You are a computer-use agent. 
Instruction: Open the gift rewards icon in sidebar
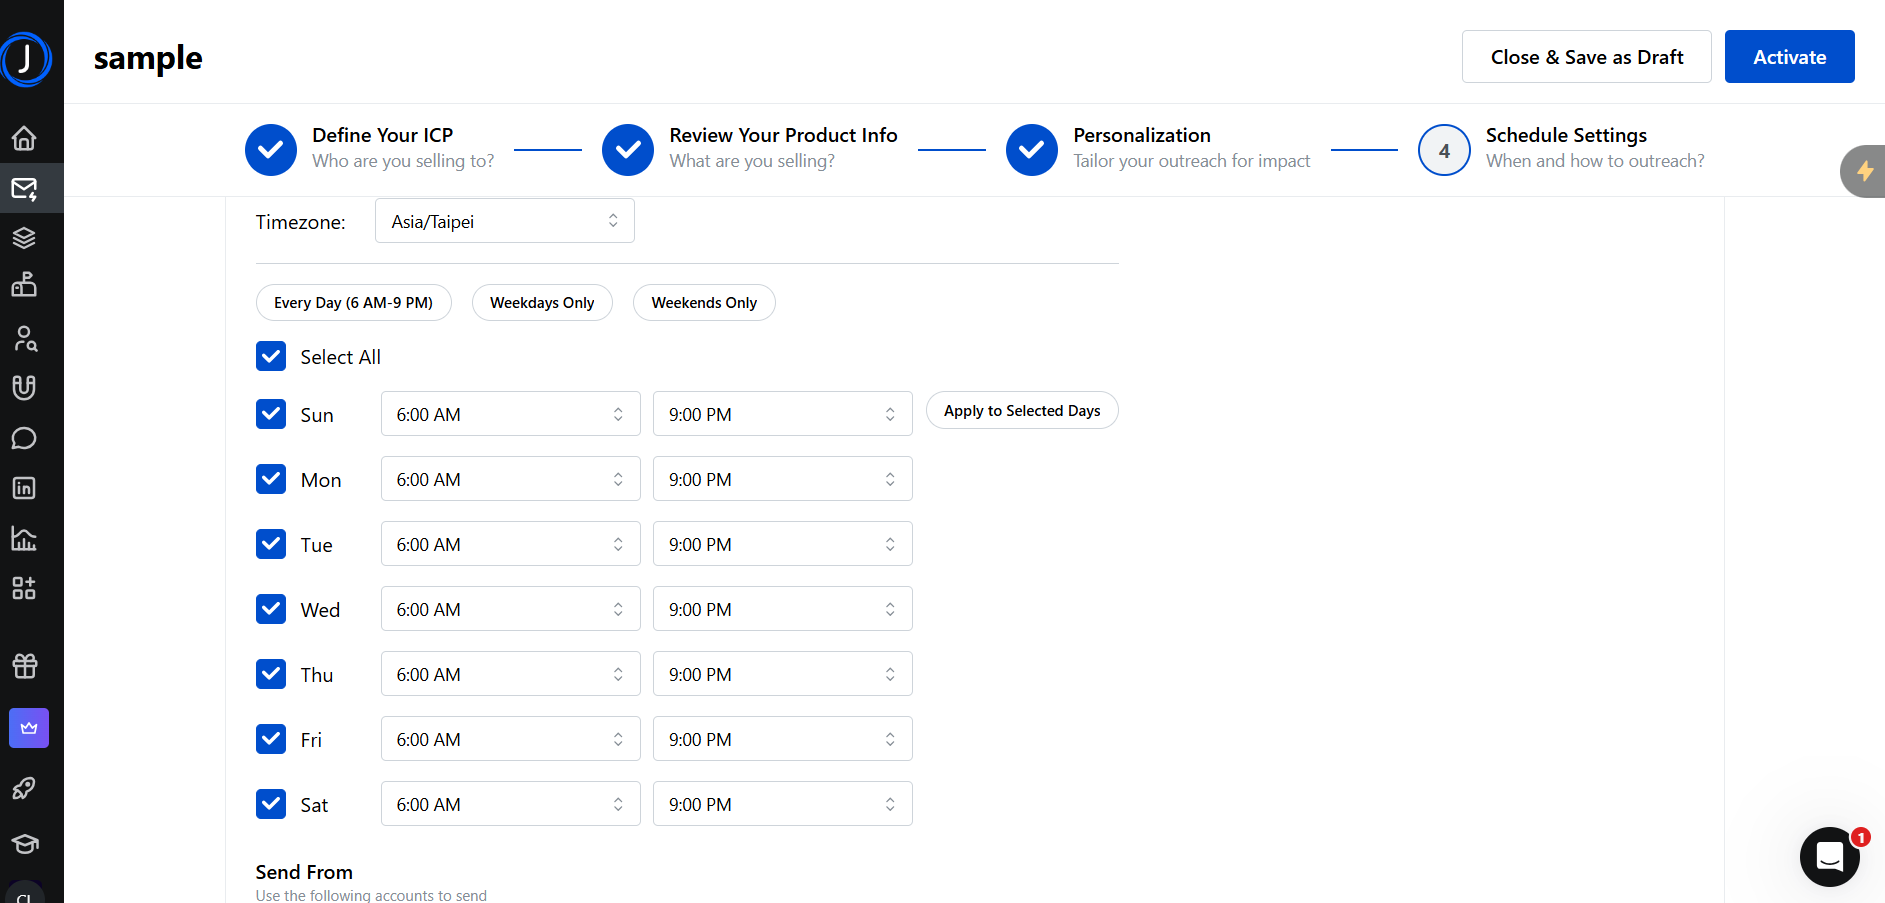coord(24,665)
